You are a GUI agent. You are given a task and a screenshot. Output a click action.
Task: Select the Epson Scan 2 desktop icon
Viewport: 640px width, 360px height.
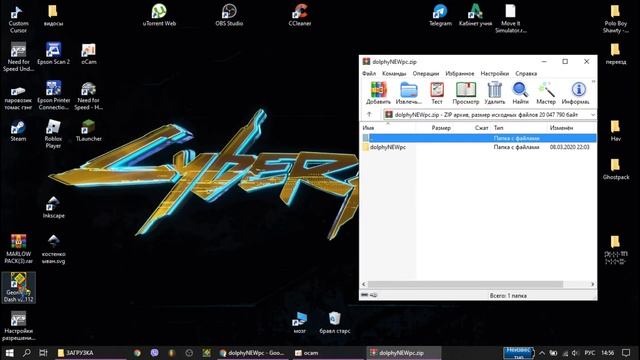(53, 54)
